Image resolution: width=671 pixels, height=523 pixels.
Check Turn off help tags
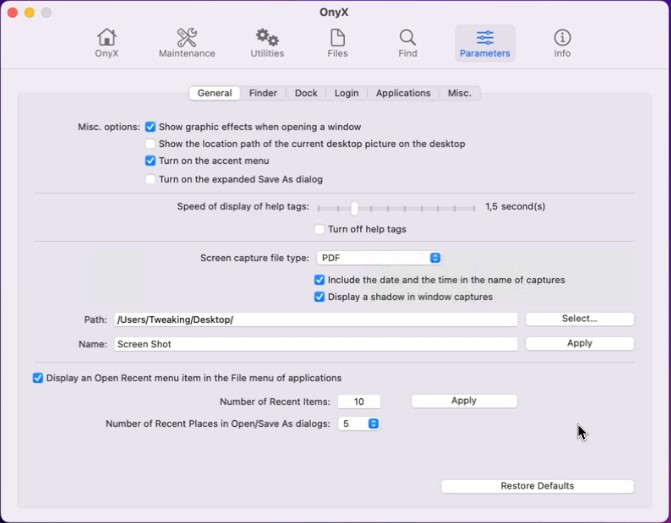(x=319, y=229)
